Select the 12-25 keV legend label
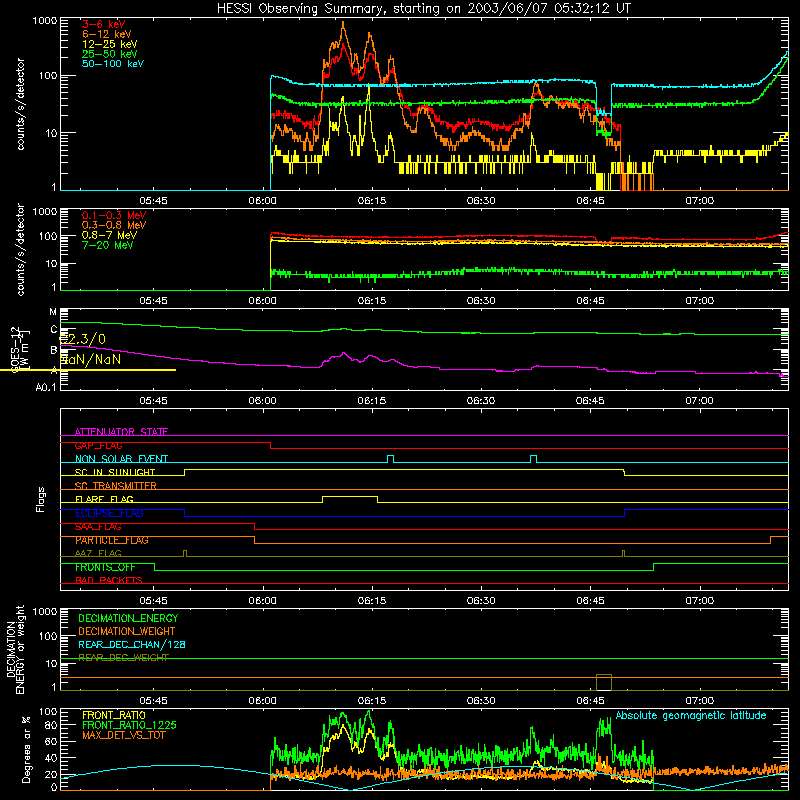 pyautogui.click(x=110, y=44)
